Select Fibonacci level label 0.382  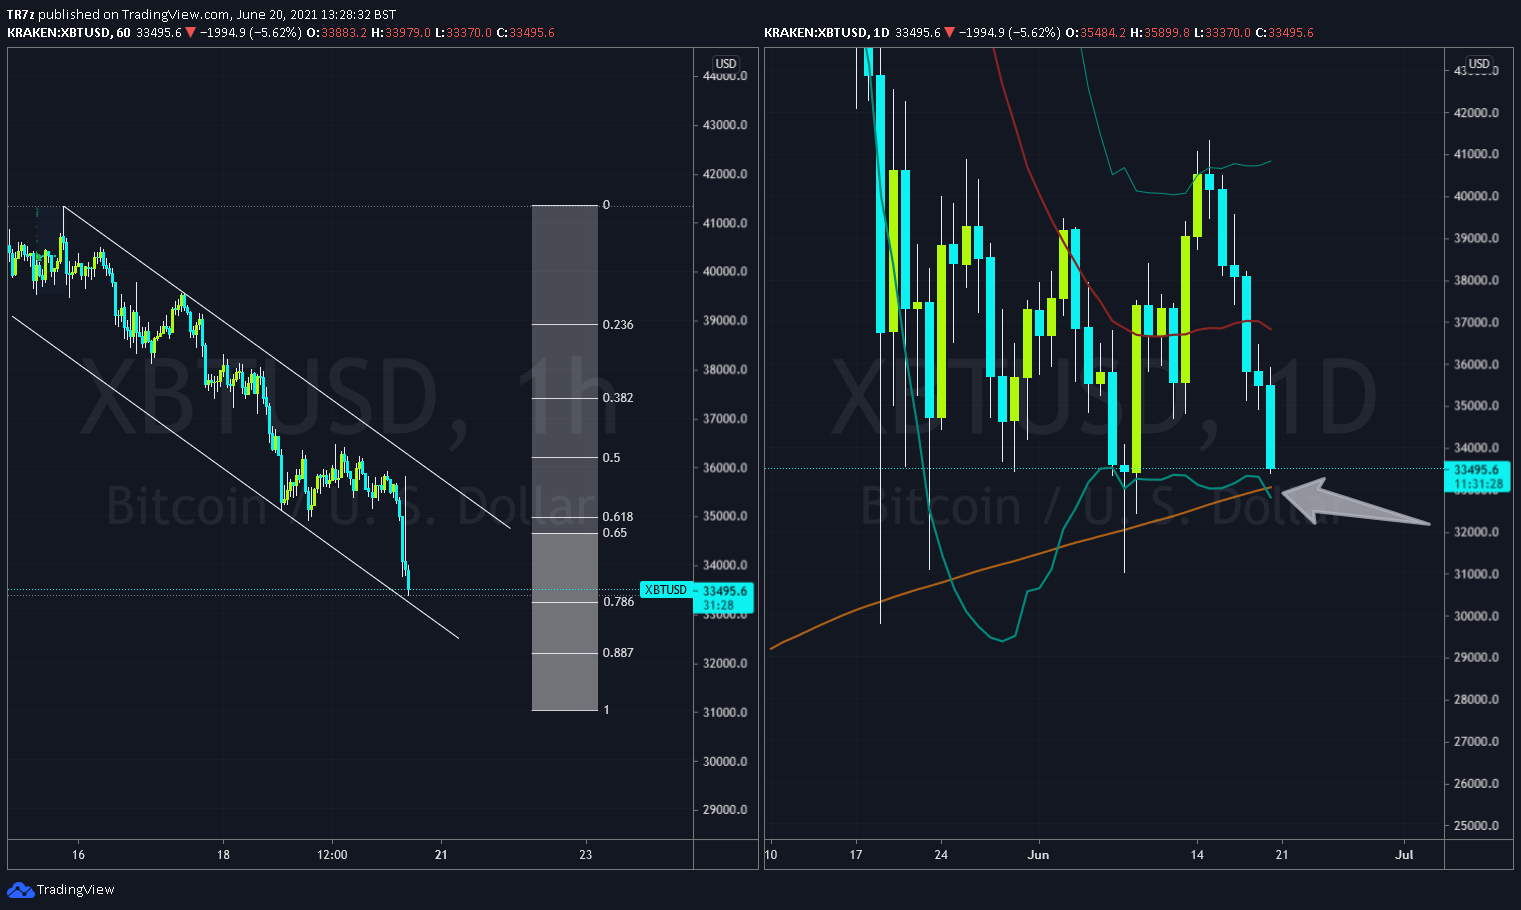click(618, 398)
